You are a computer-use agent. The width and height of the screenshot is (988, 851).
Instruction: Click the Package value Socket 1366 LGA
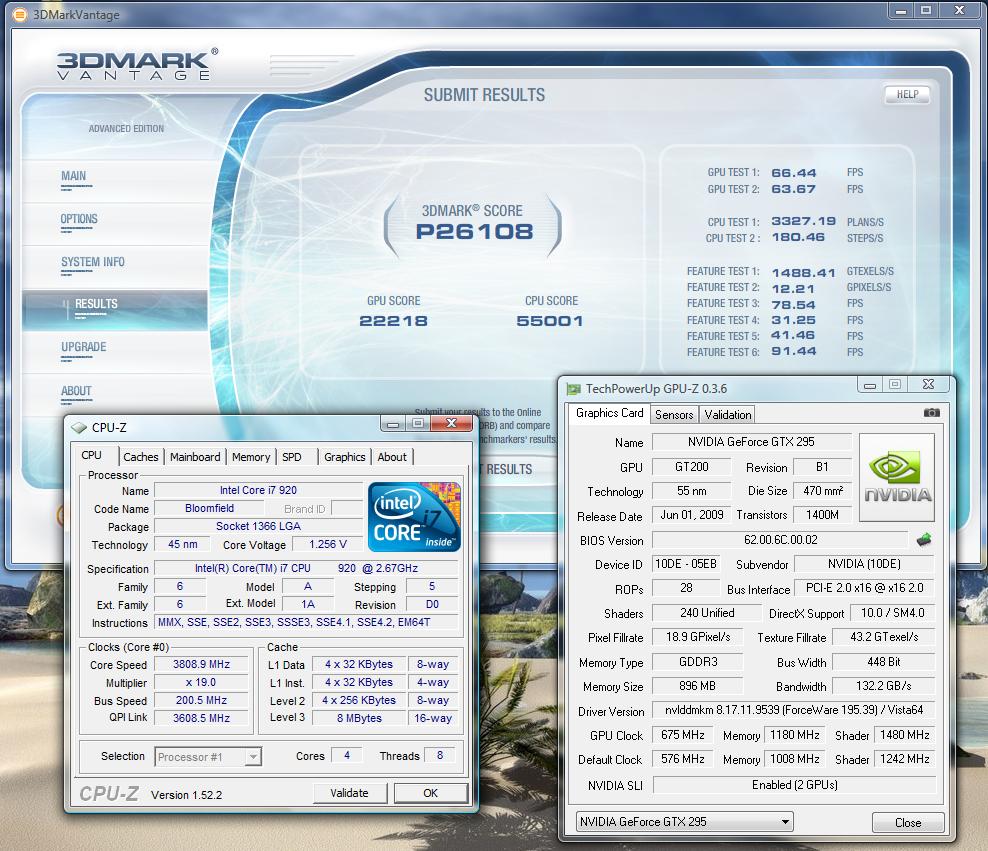click(x=258, y=526)
